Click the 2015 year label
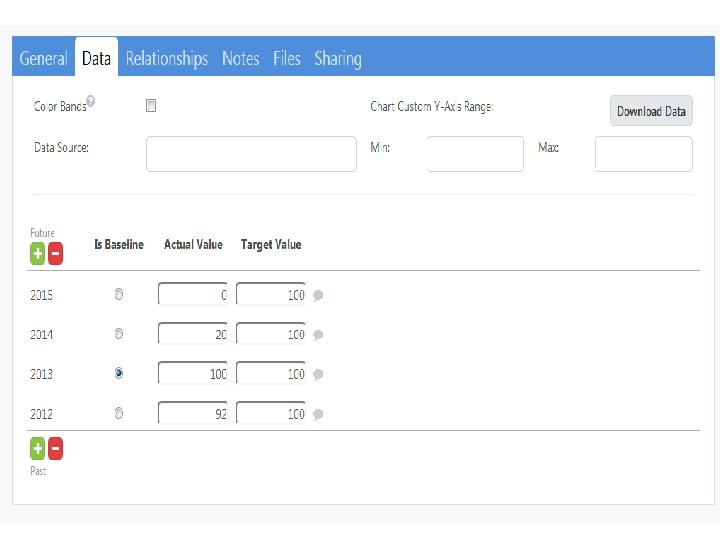This screenshot has height=540, width=720. pos(41,295)
